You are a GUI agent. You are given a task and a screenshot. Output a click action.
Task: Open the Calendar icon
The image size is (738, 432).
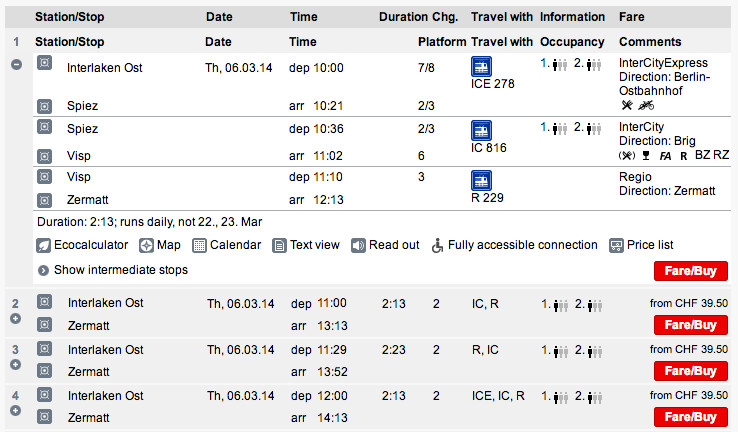pyautogui.click(x=200, y=245)
